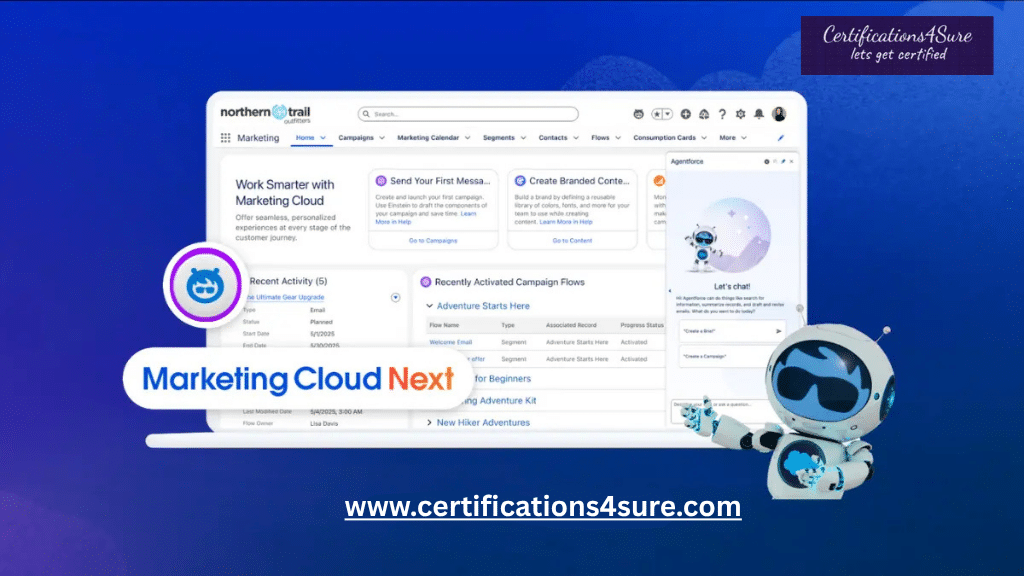Click the global Search field
Viewport: 1024px width, 576px height.
click(x=468, y=114)
